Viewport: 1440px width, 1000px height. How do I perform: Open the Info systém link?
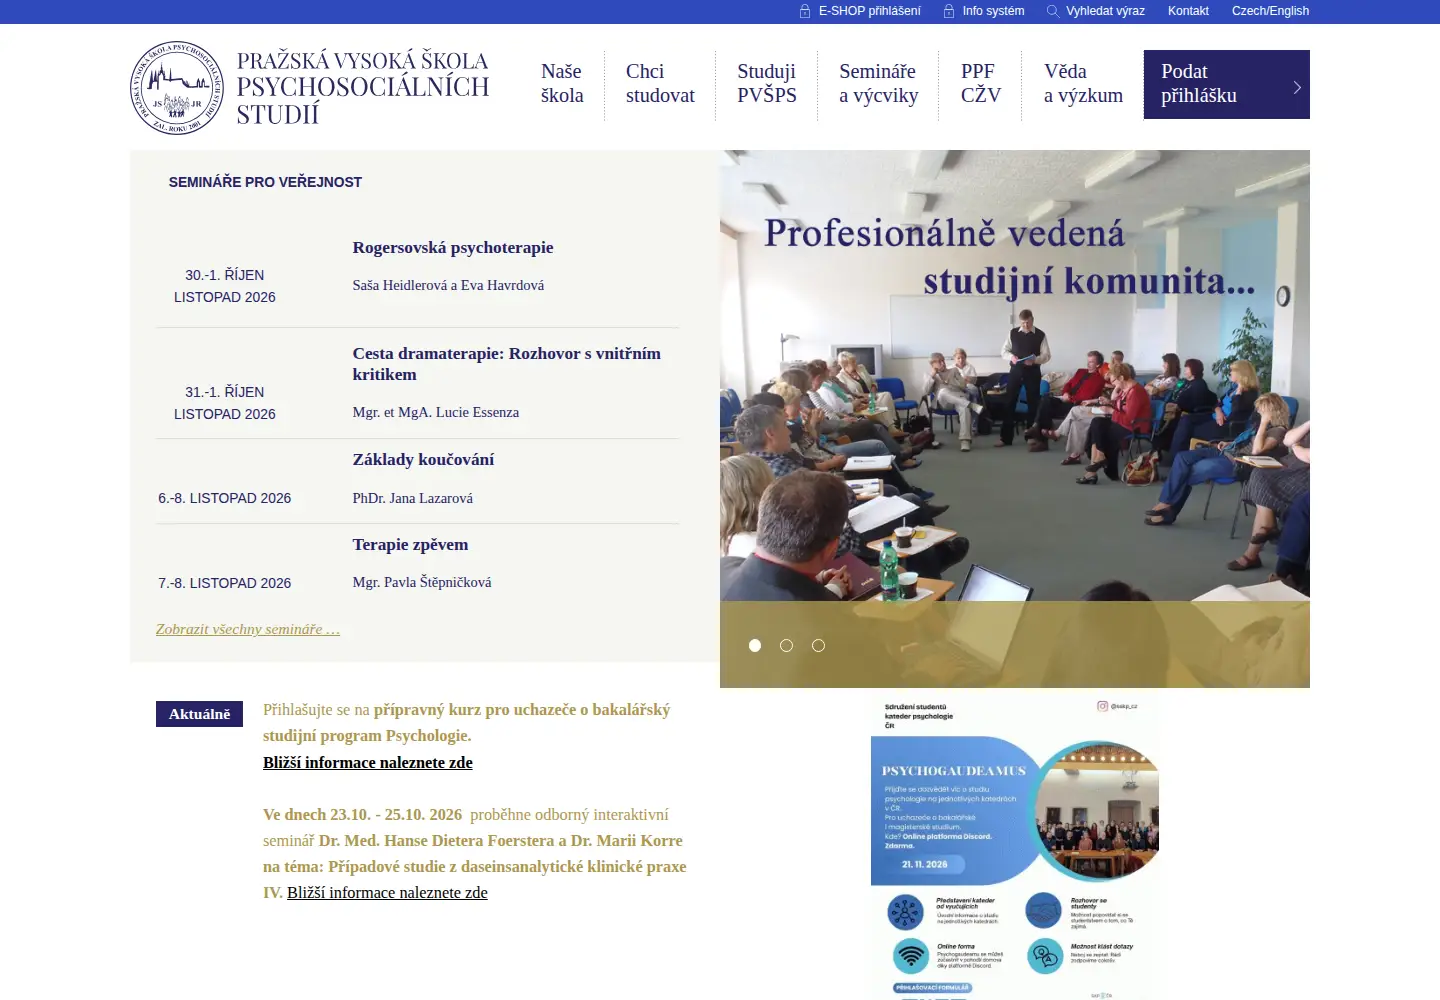[993, 11]
